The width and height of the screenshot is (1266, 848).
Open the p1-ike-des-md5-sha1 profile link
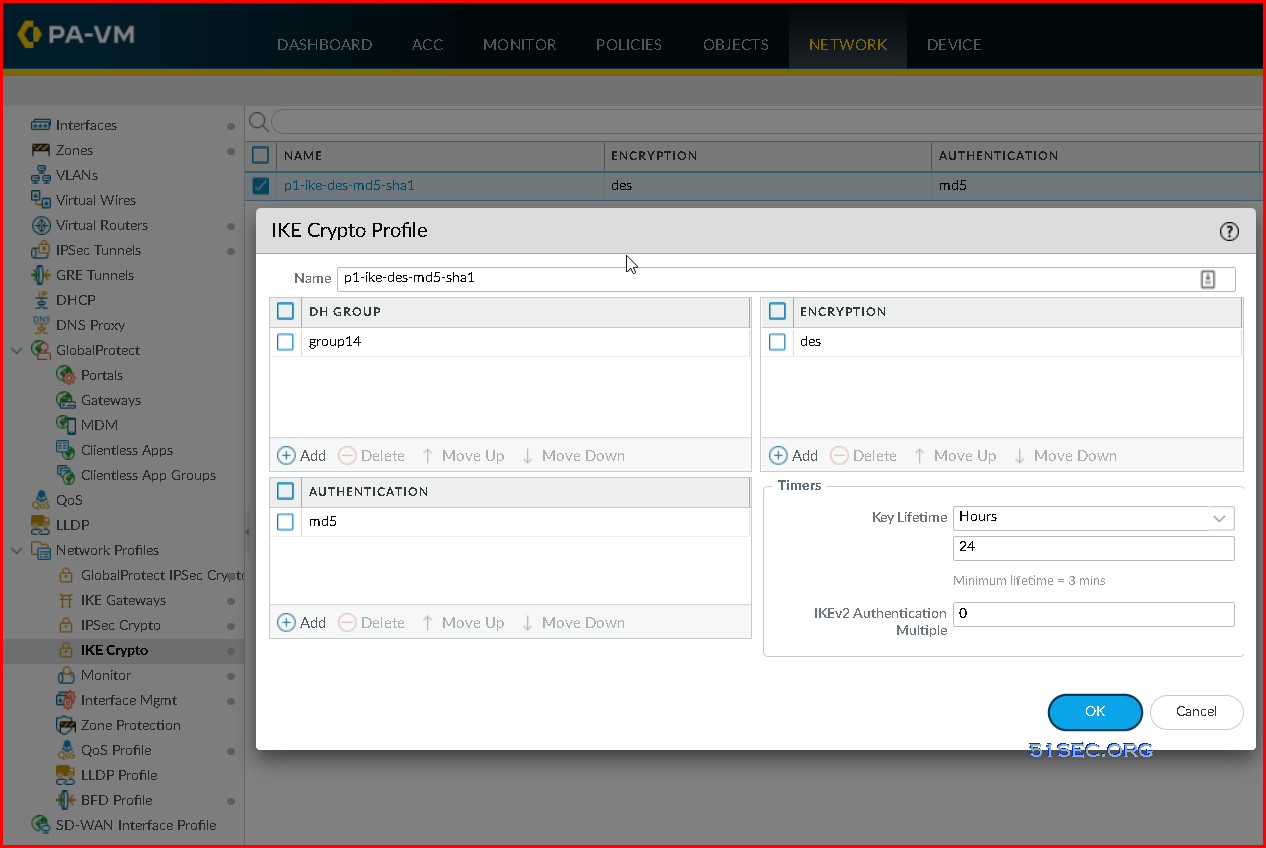click(x=349, y=185)
